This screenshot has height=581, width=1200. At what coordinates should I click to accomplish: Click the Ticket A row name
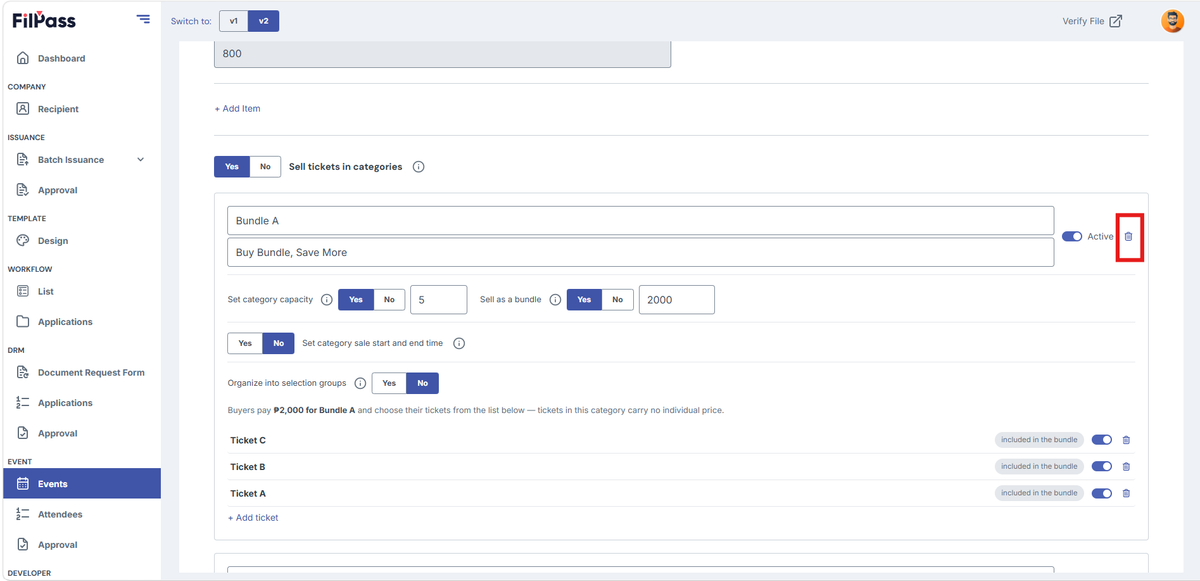(x=248, y=493)
